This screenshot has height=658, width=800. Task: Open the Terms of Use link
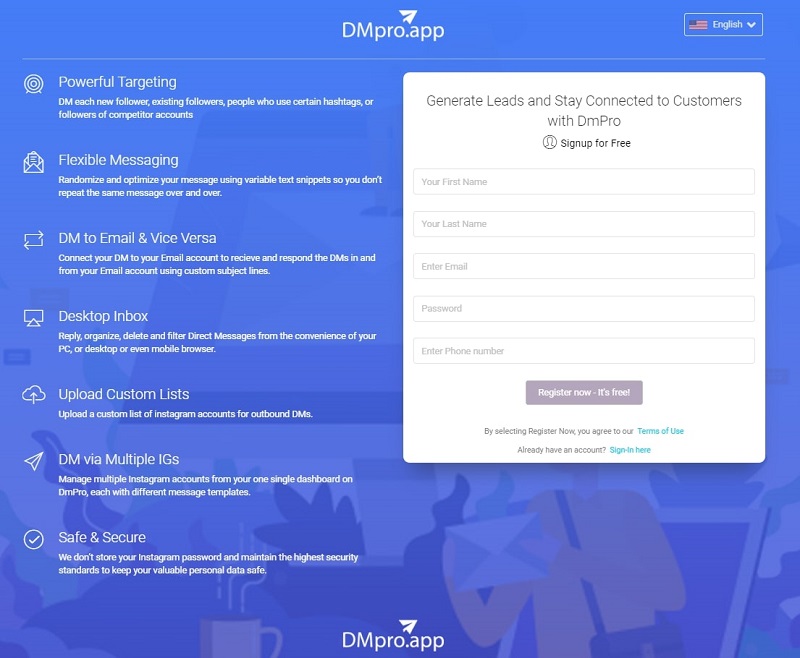pyautogui.click(x=660, y=431)
